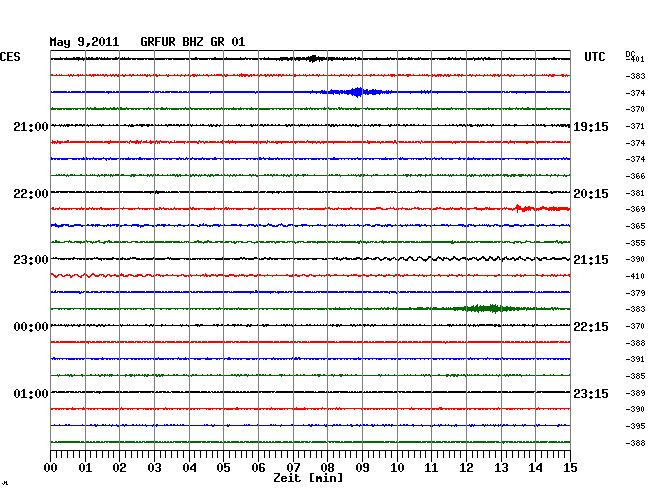650x494 pixels.
Task: Click minute '13' on the time axis
Action: 501,468
